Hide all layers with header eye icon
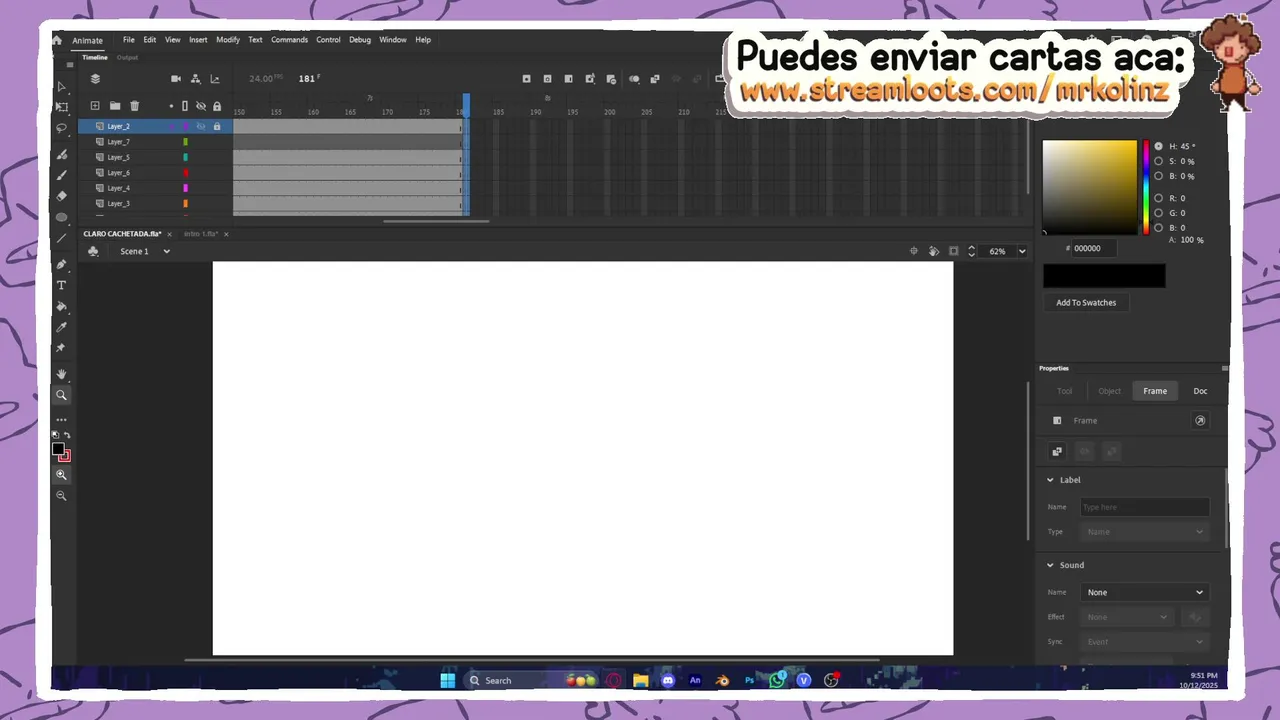1280x720 pixels. 201,106
